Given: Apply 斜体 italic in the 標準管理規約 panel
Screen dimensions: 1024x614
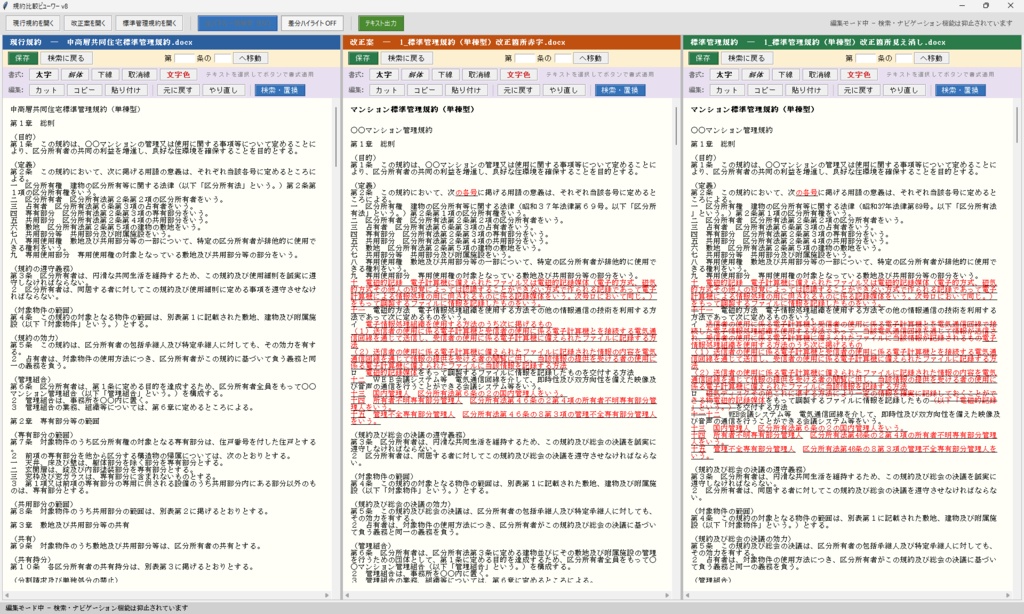Looking at the screenshot, I should [756, 74].
